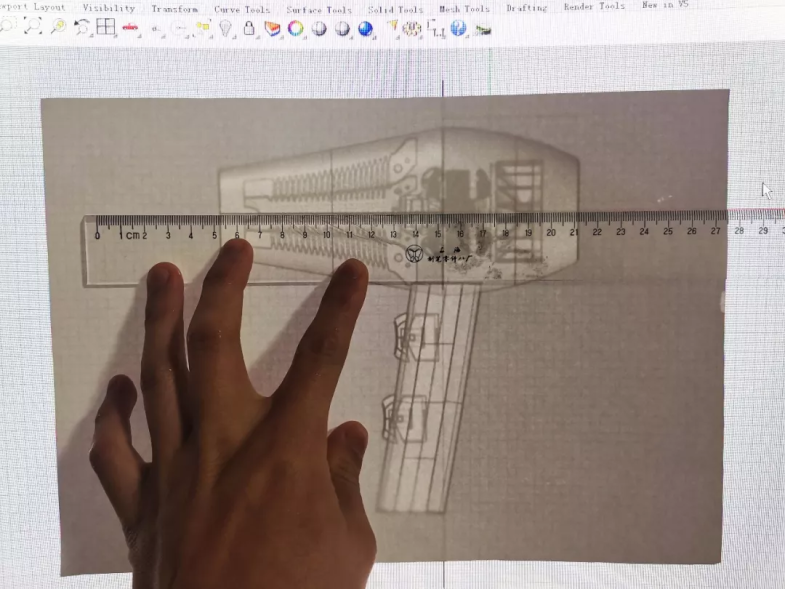
Task: Click the light bulb Hide Objects icon
Action: point(226,28)
